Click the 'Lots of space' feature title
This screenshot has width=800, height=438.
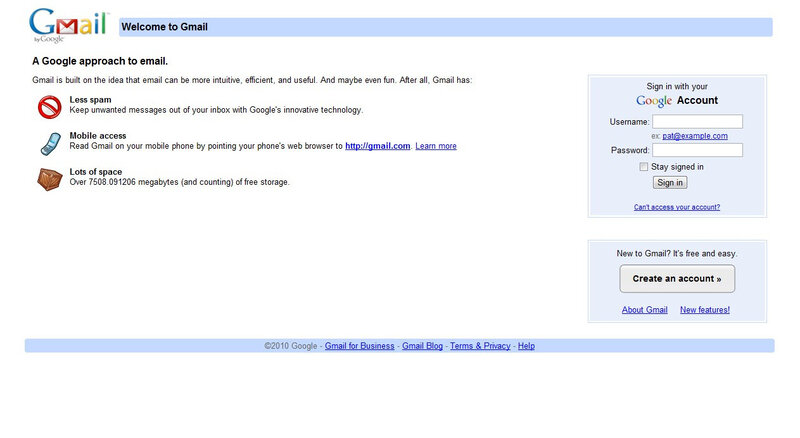click(96, 172)
